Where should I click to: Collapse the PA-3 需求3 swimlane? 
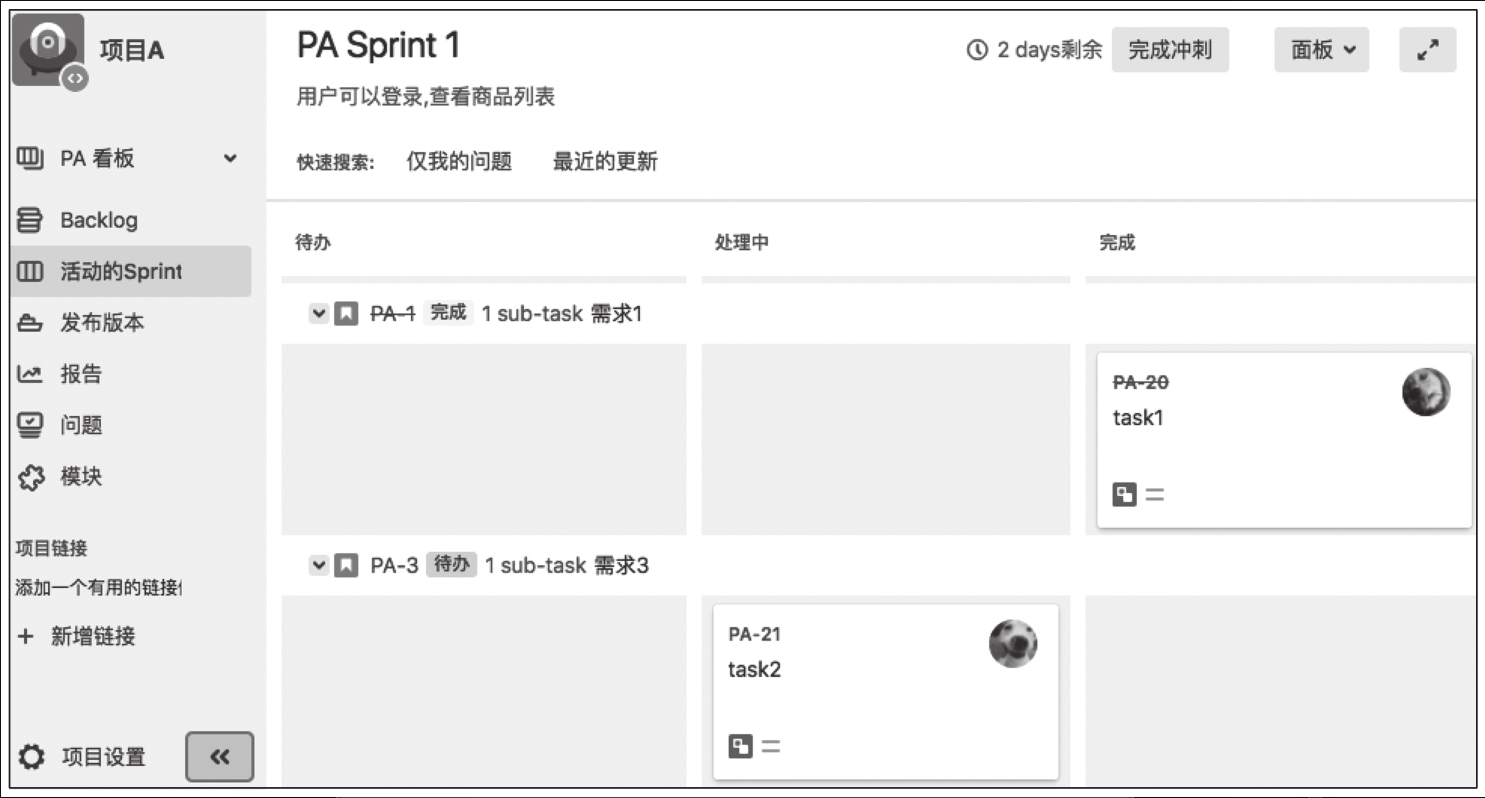[319, 566]
